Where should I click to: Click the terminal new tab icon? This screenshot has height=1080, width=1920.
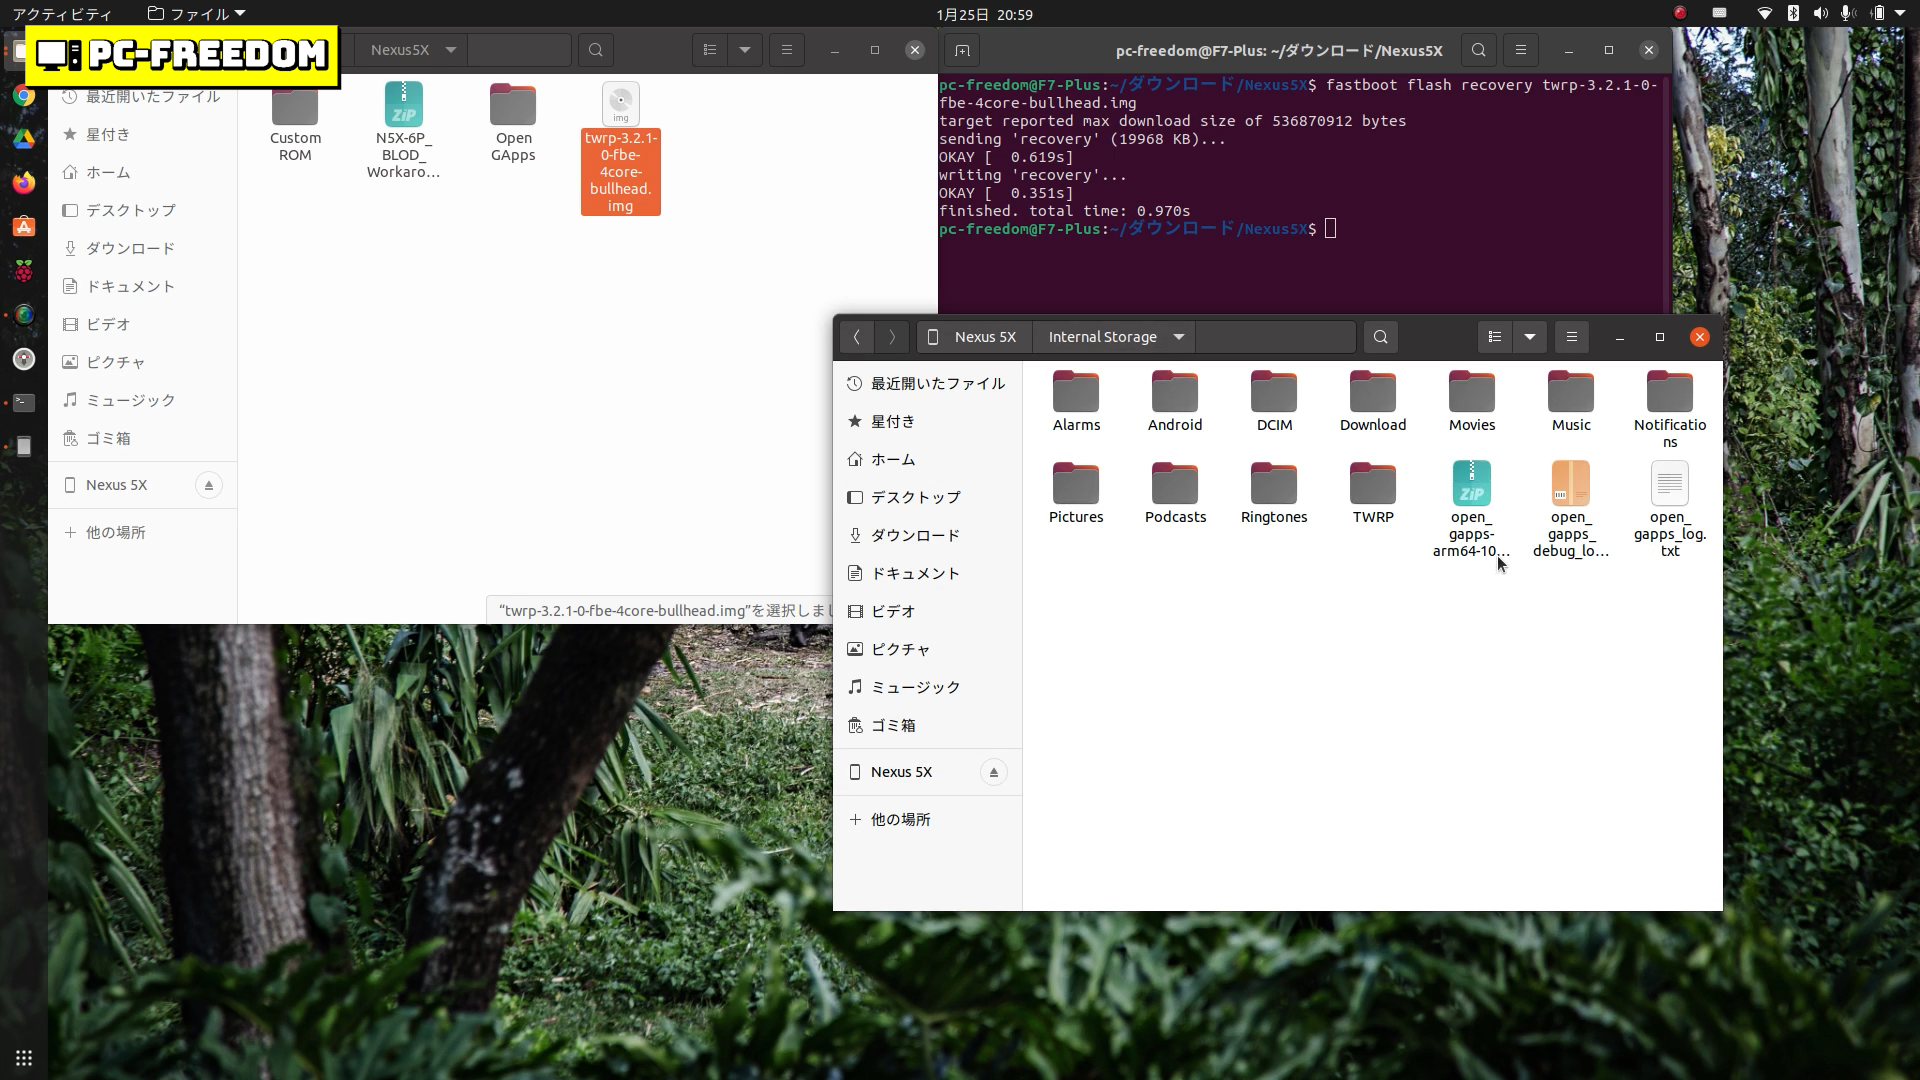962,50
